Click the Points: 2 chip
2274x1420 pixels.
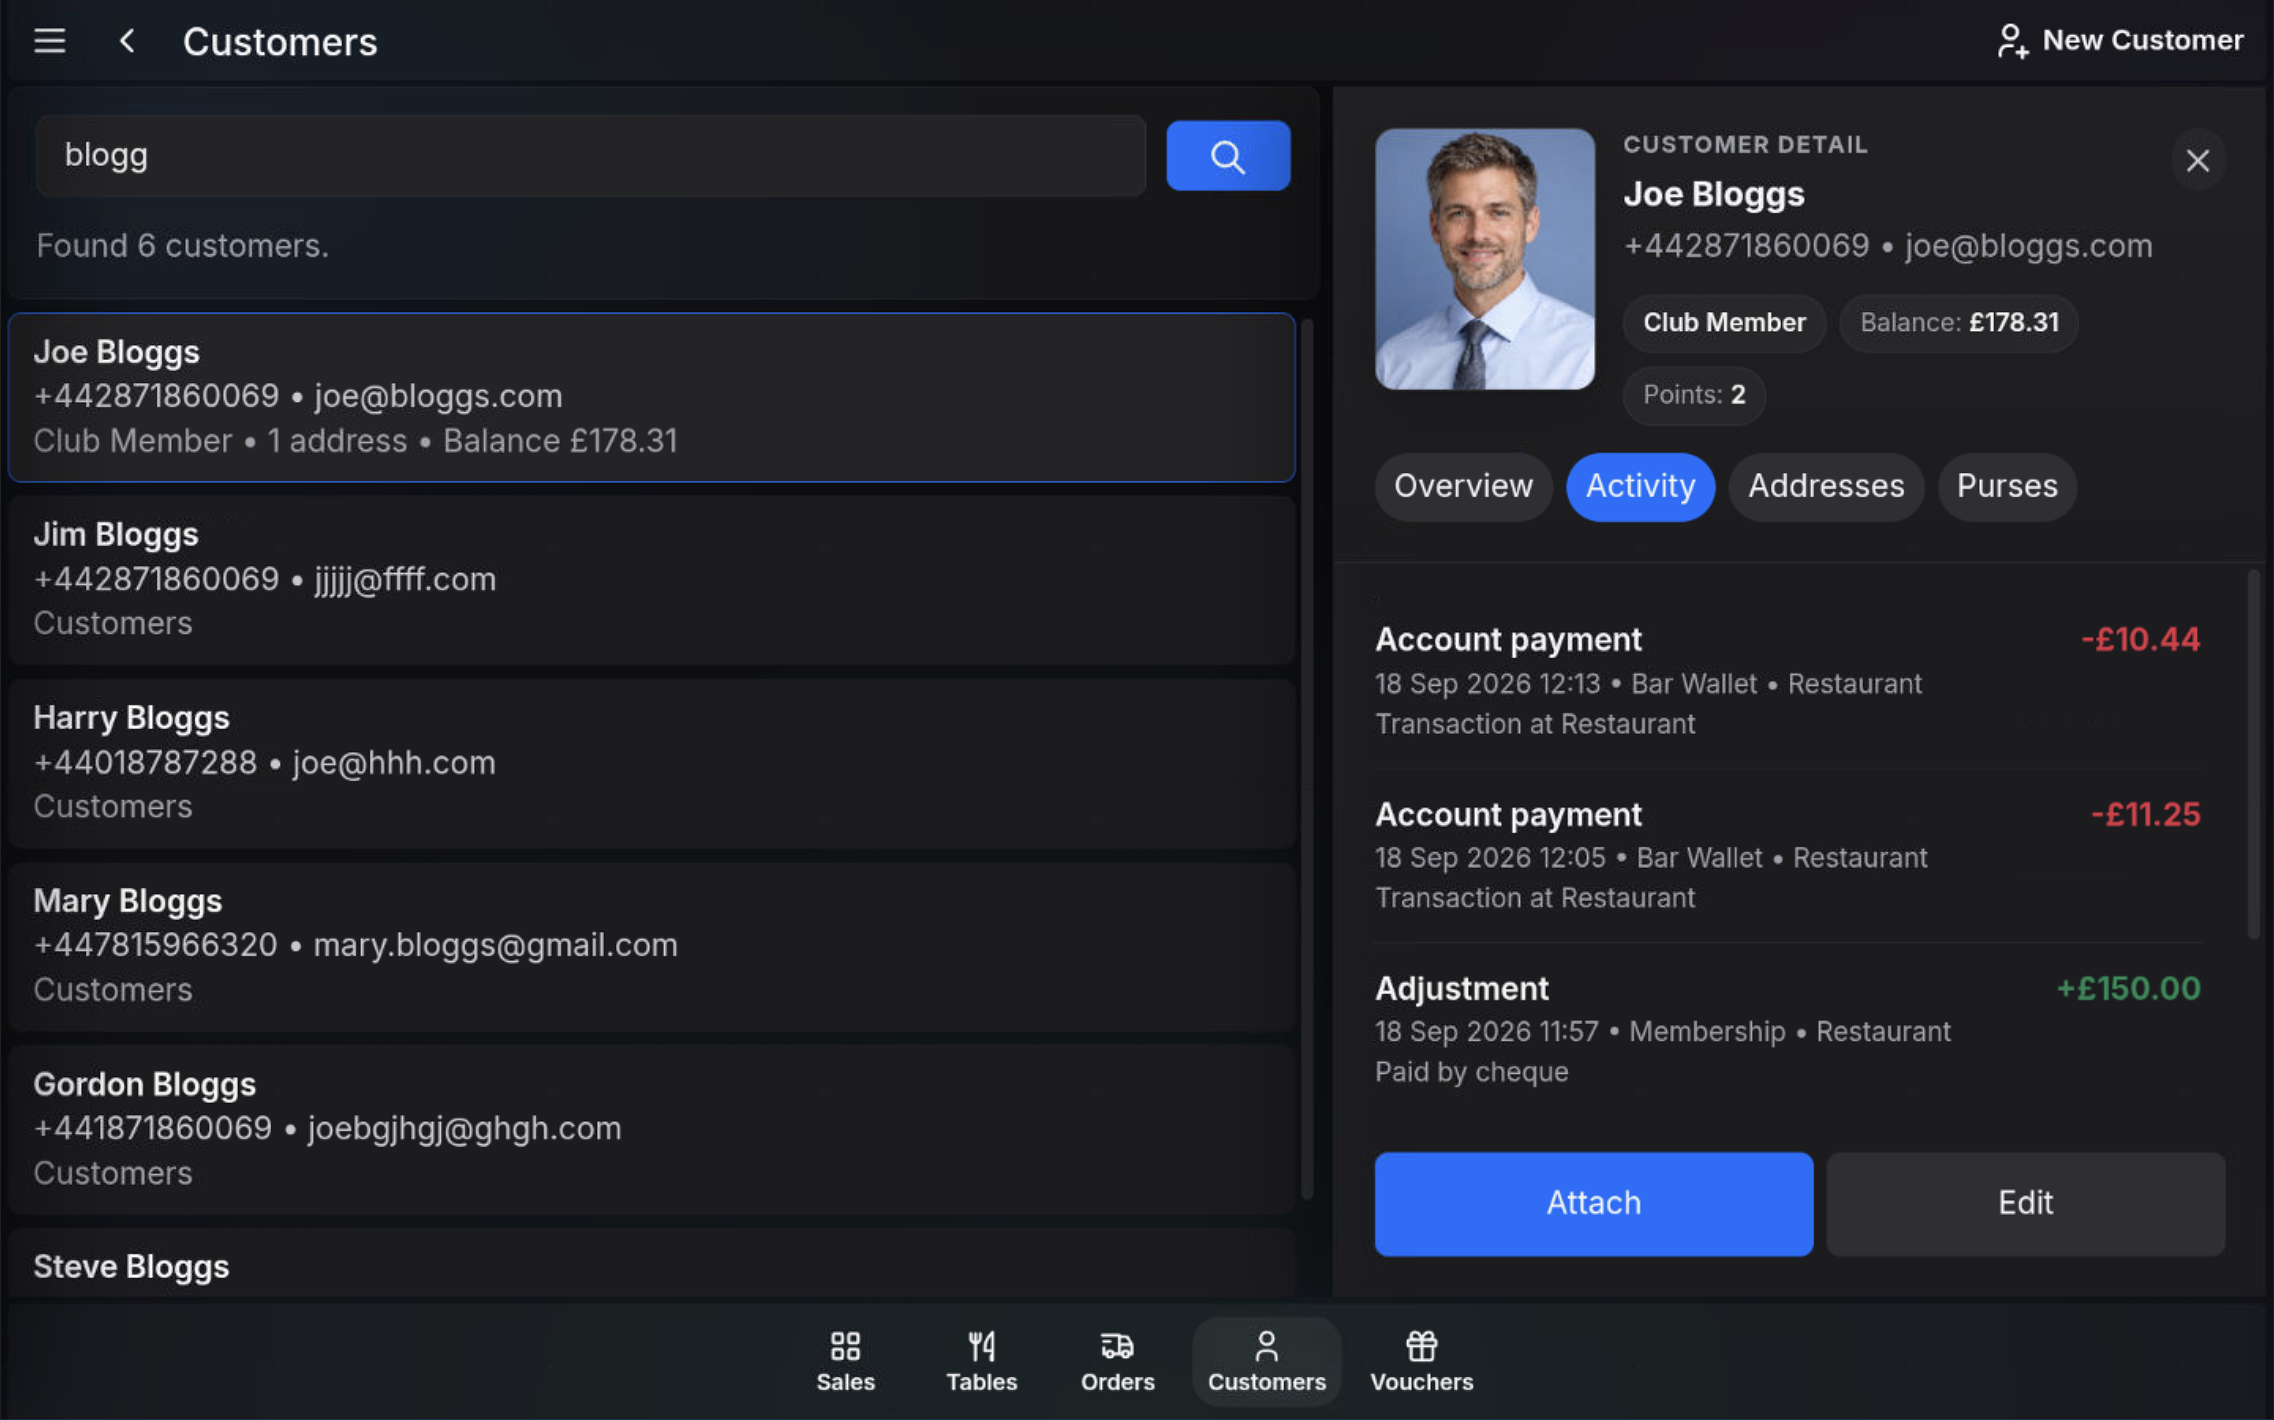click(1694, 395)
